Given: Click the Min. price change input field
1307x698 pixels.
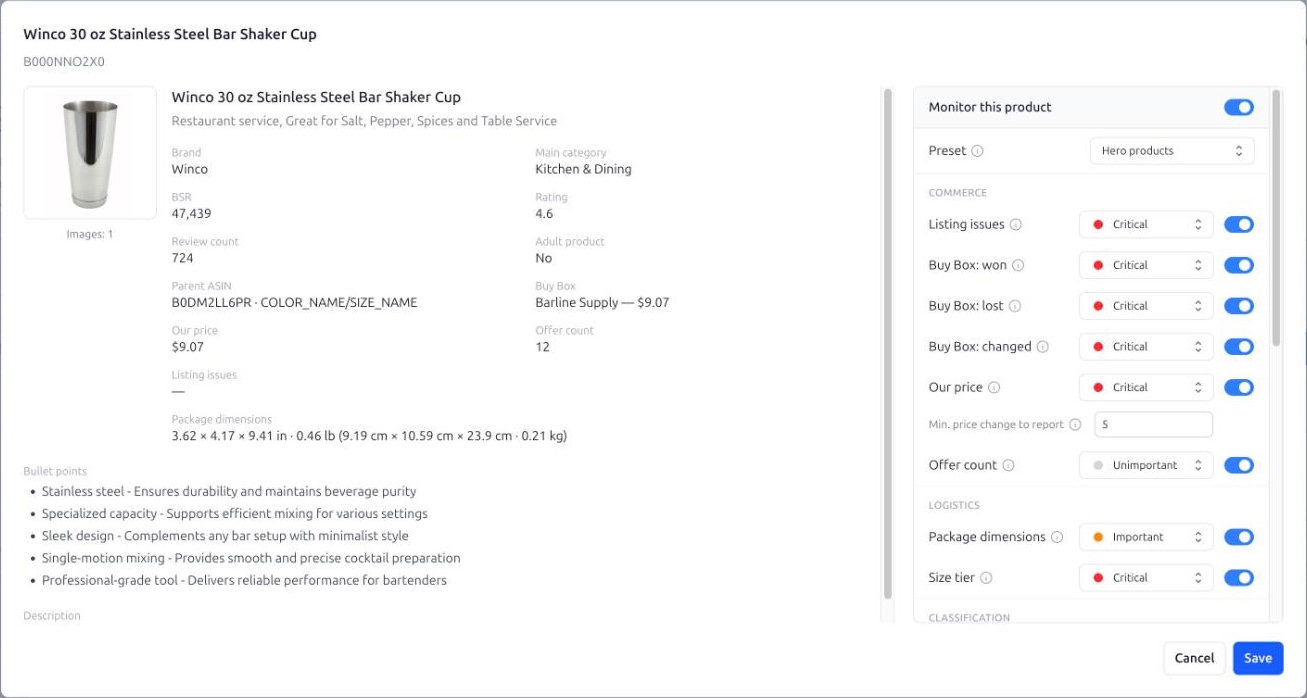Looking at the screenshot, I should pos(1153,425).
